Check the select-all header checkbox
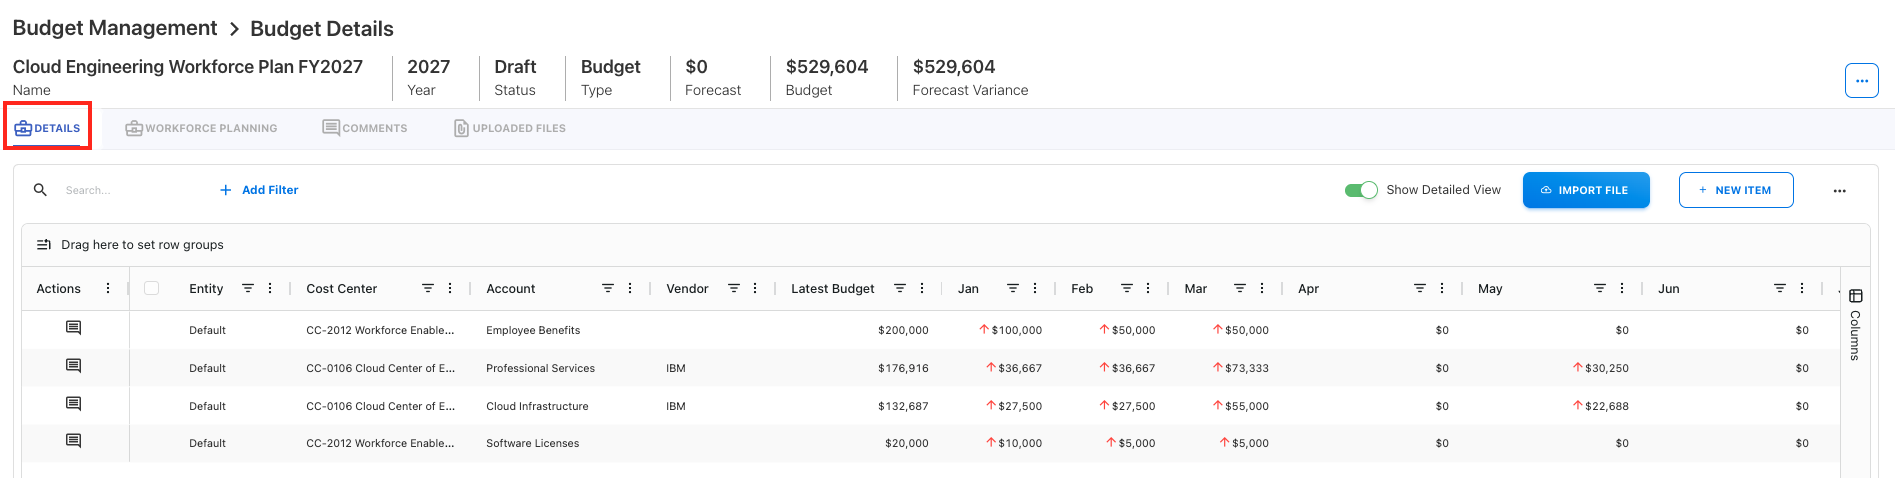This screenshot has height=478, width=1895. click(x=152, y=288)
